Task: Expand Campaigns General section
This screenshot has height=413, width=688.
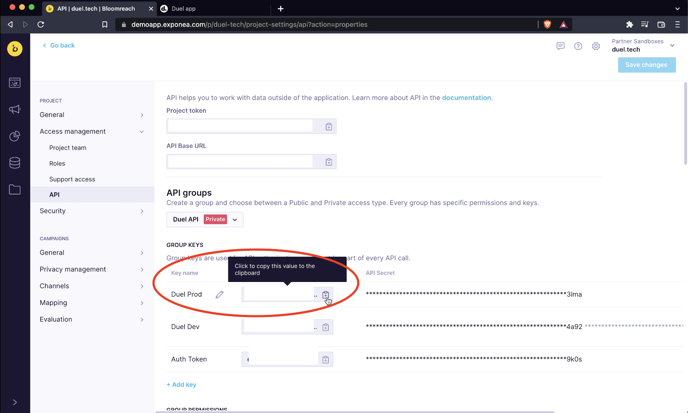Action: (92, 252)
